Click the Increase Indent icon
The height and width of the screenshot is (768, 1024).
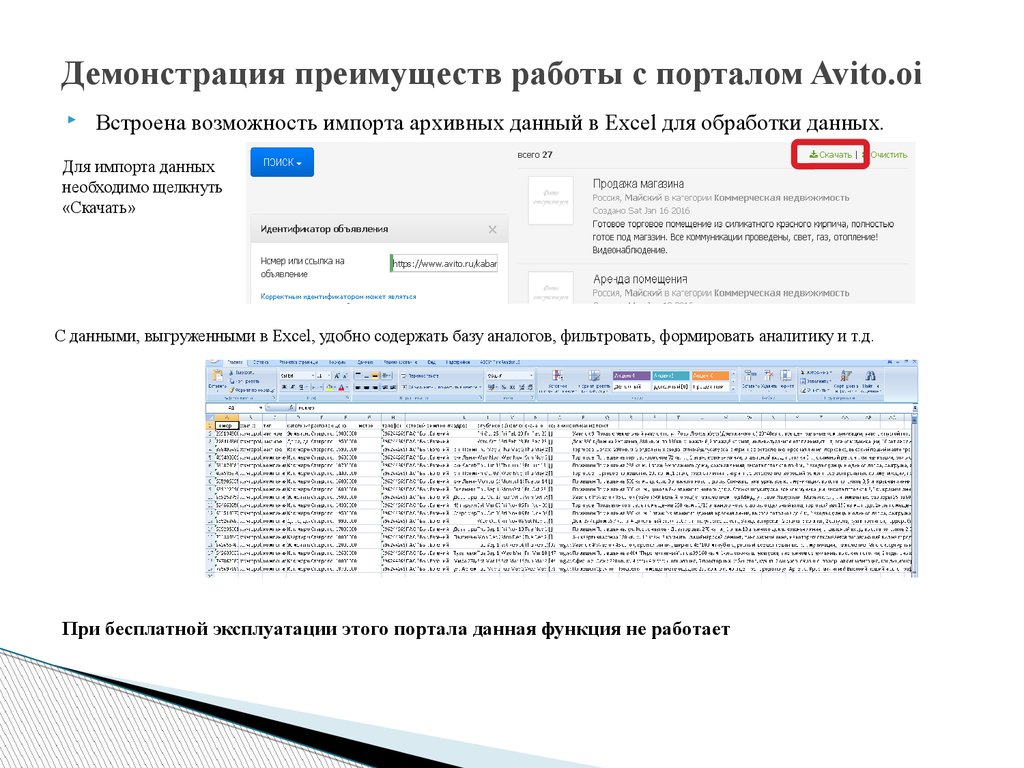click(392, 387)
